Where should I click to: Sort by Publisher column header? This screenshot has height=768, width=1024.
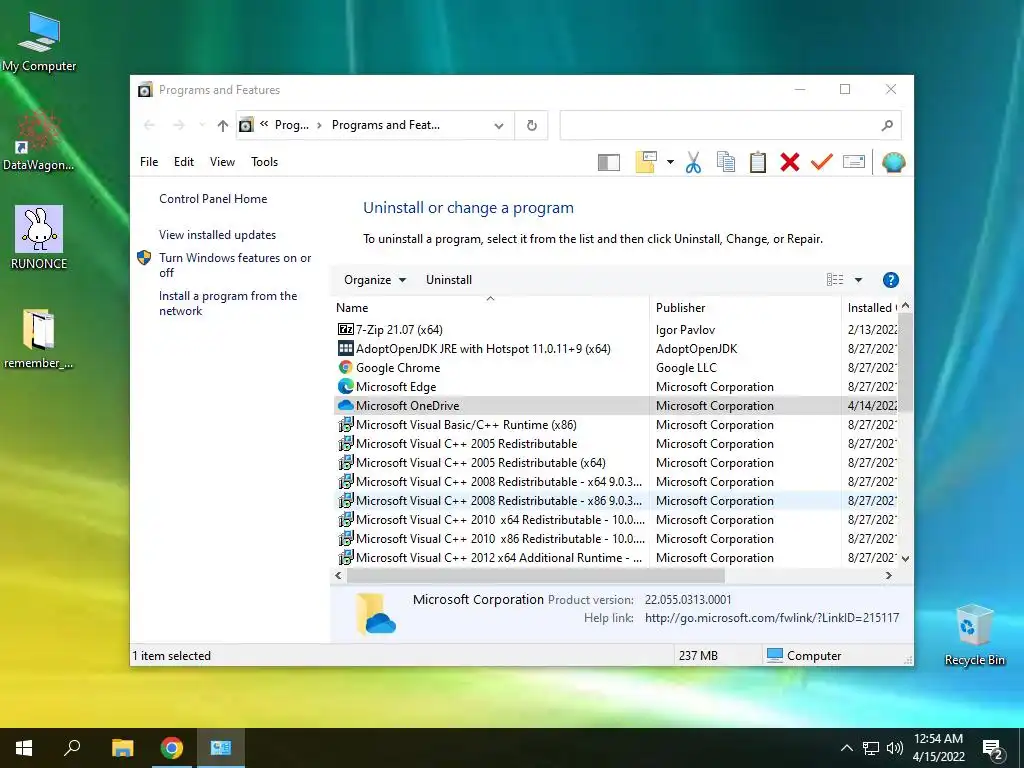(x=746, y=308)
